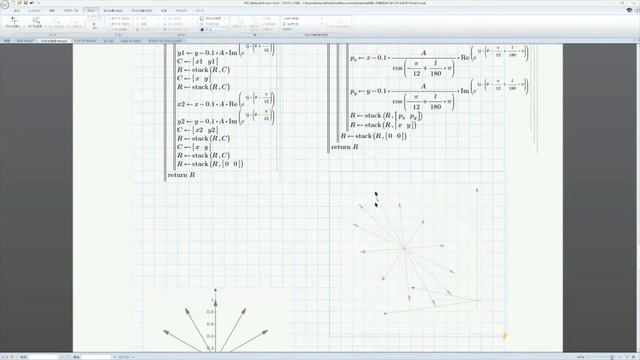This screenshot has width=640, height=360.
Task: Open the Text Formatting ribbon tab
Action: [x=142, y=11]
